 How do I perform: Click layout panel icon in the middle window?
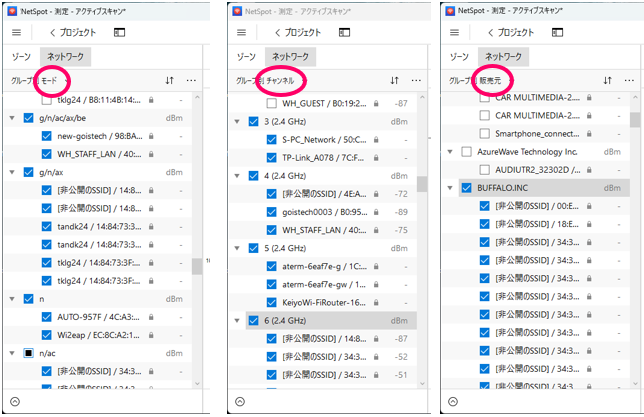(x=337, y=33)
